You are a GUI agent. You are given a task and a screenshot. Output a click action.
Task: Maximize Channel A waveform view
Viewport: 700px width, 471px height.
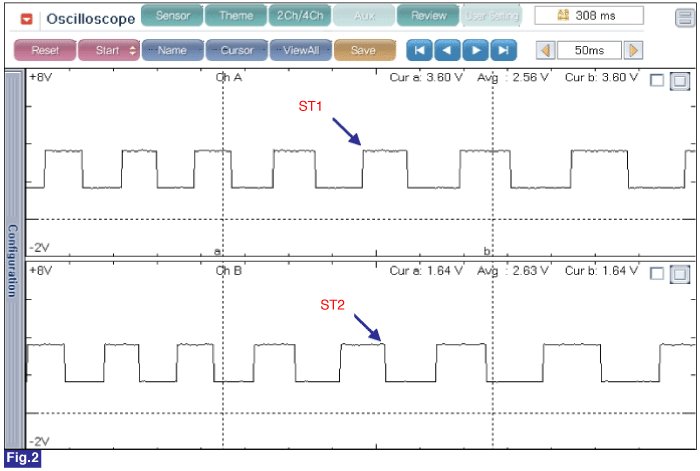click(x=679, y=82)
